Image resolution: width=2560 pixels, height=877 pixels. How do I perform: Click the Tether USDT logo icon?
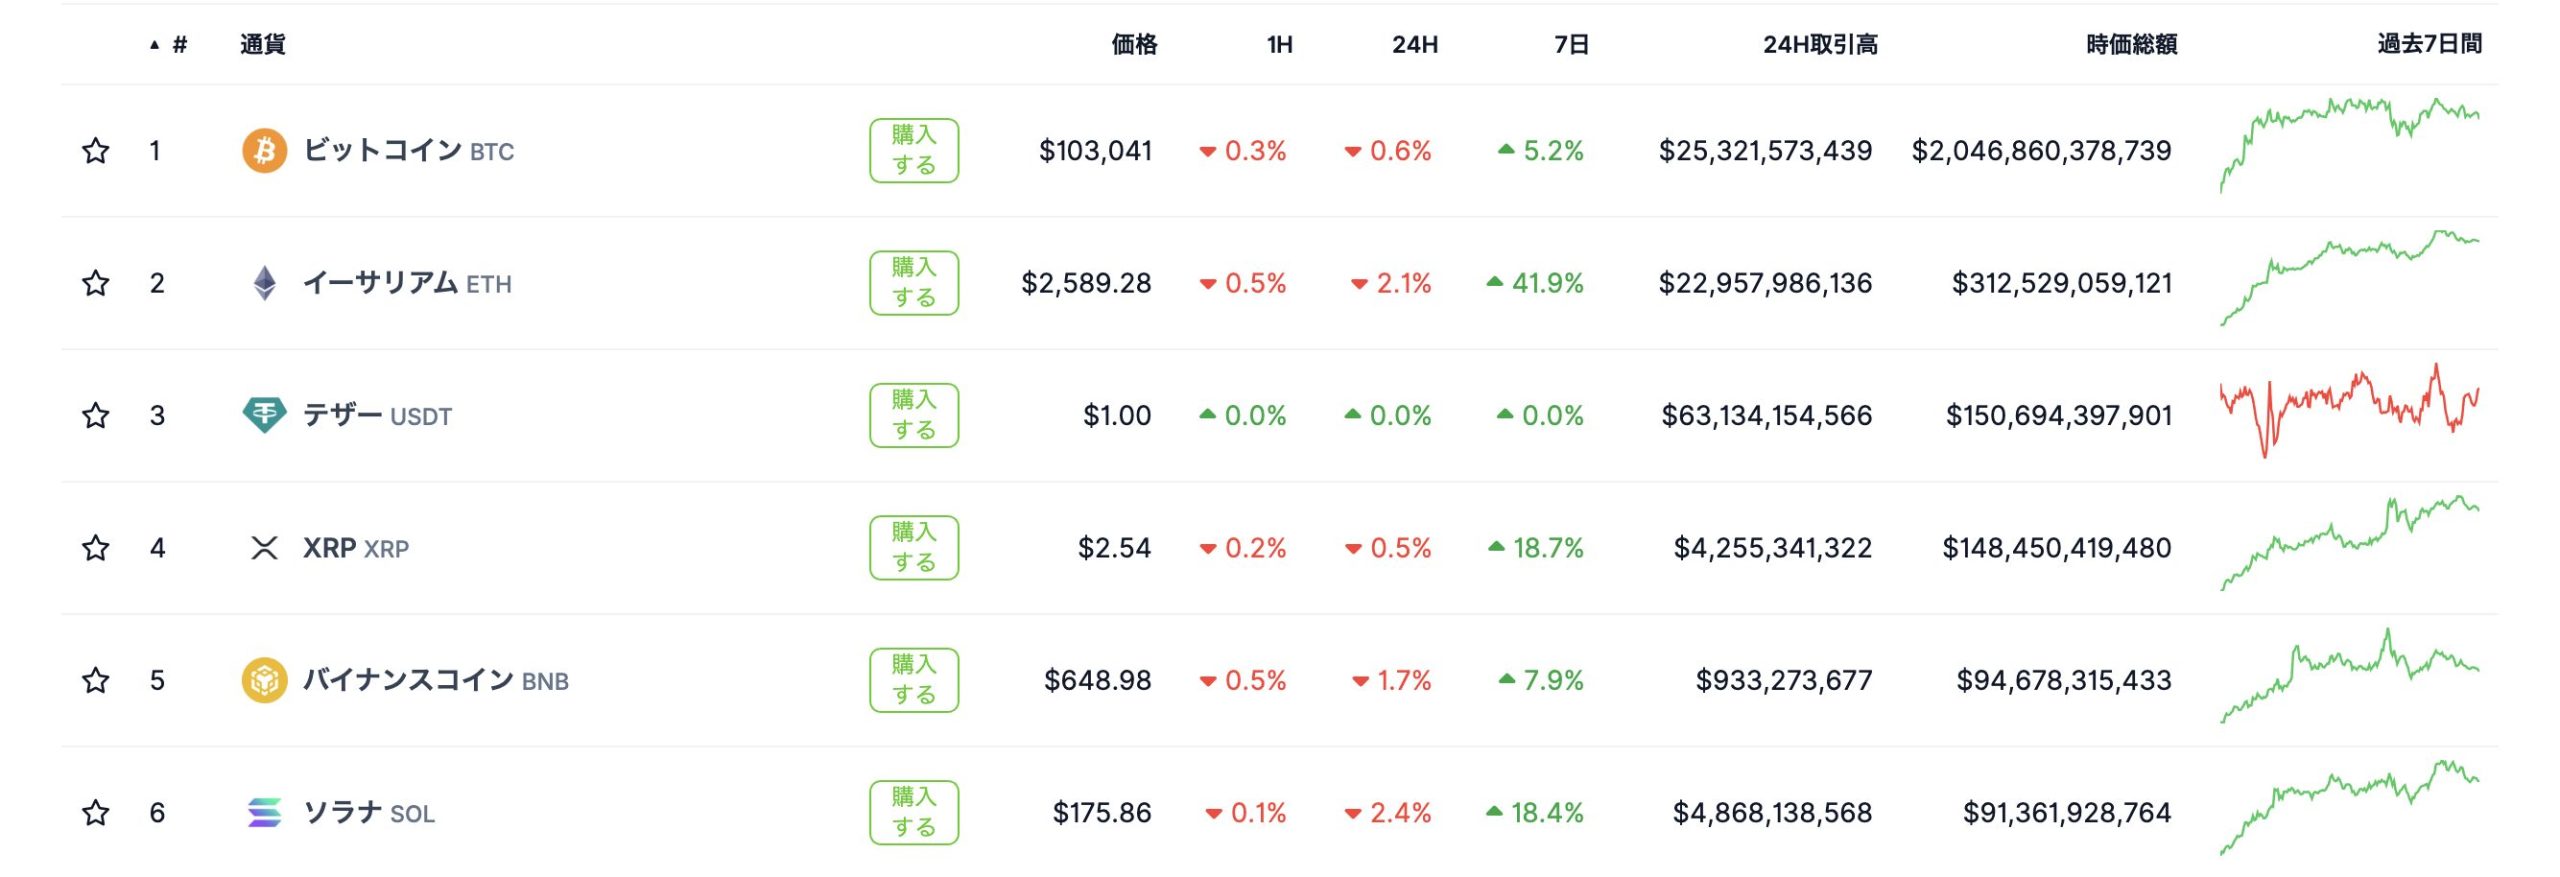coord(264,415)
